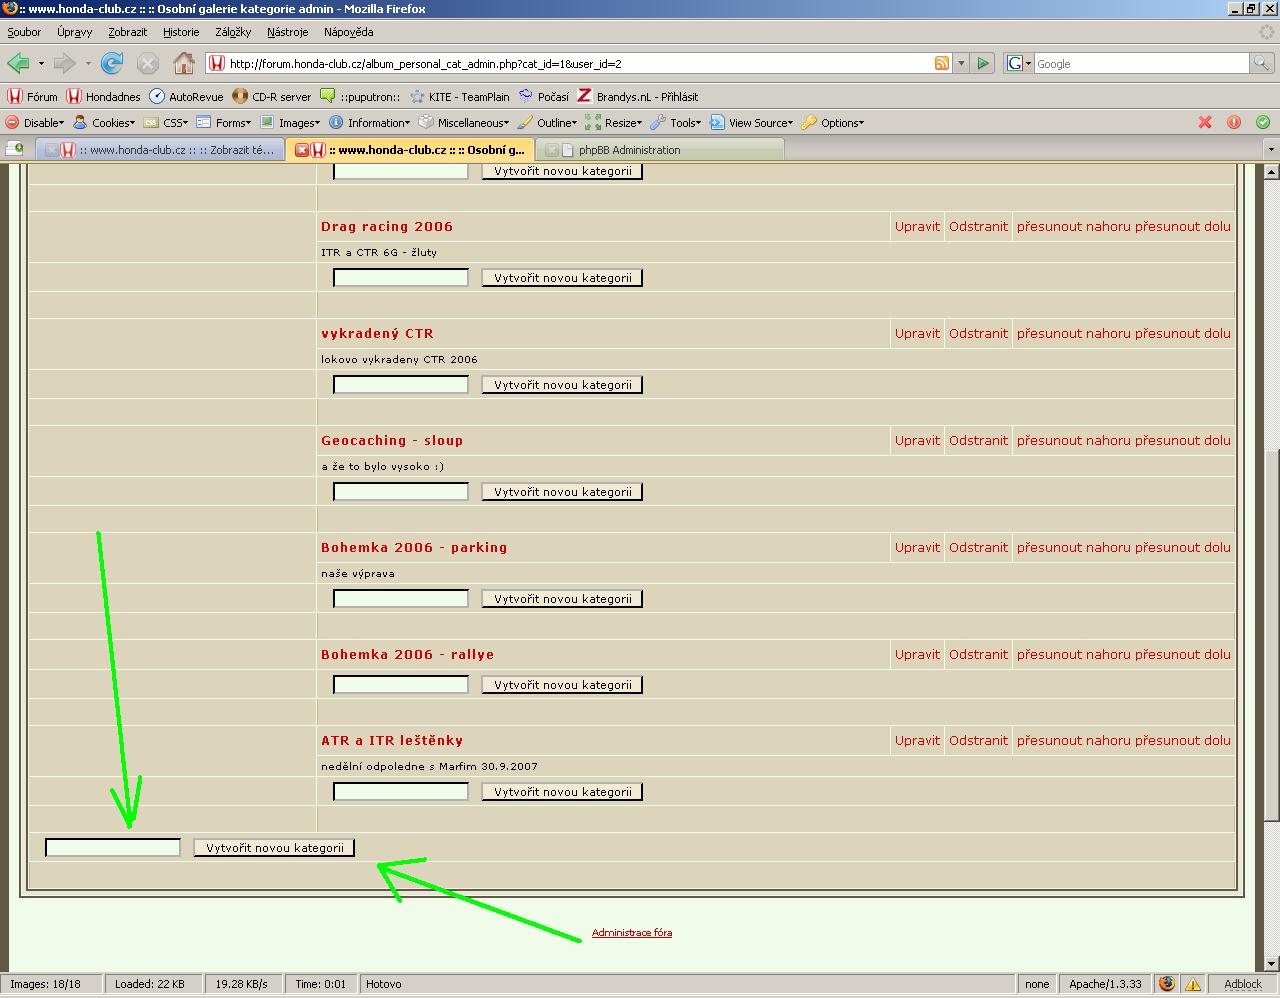Open the search engine selector dropdown
The width and height of the screenshot is (1280, 998).
tap(1019, 63)
